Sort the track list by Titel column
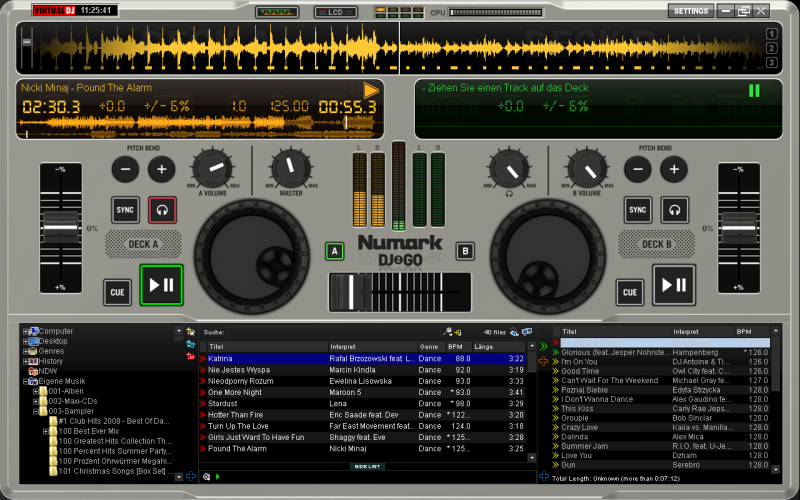 click(267, 346)
